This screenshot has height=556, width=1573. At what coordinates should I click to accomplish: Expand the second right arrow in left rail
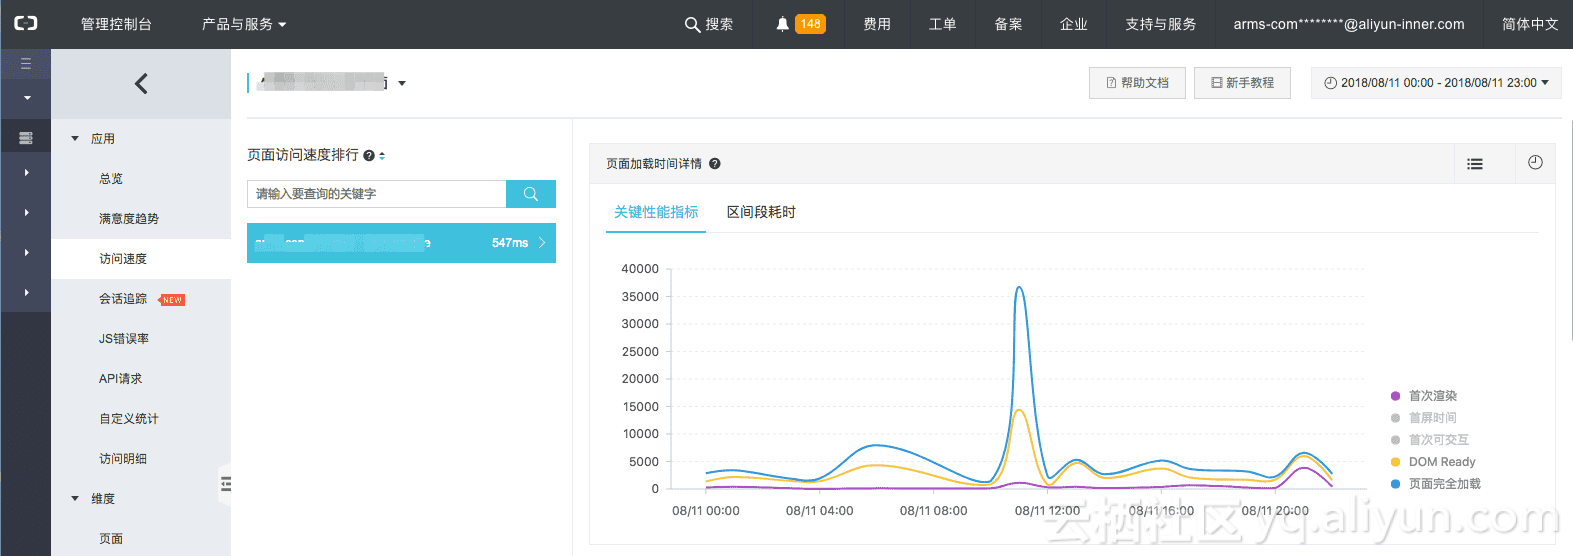click(x=27, y=213)
